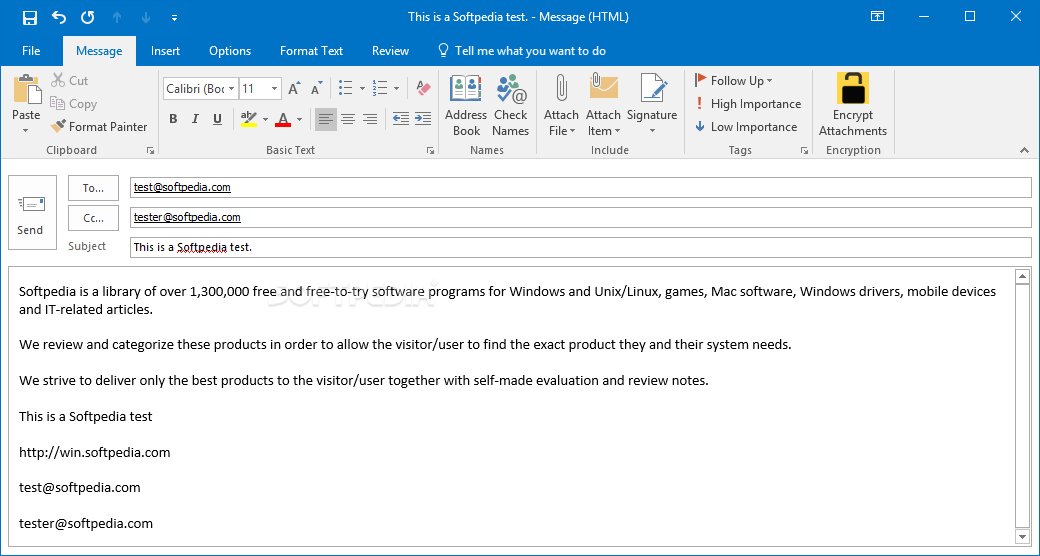Align text right
The width and height of the screenshot is (1040, 556).
coord(370,119)
